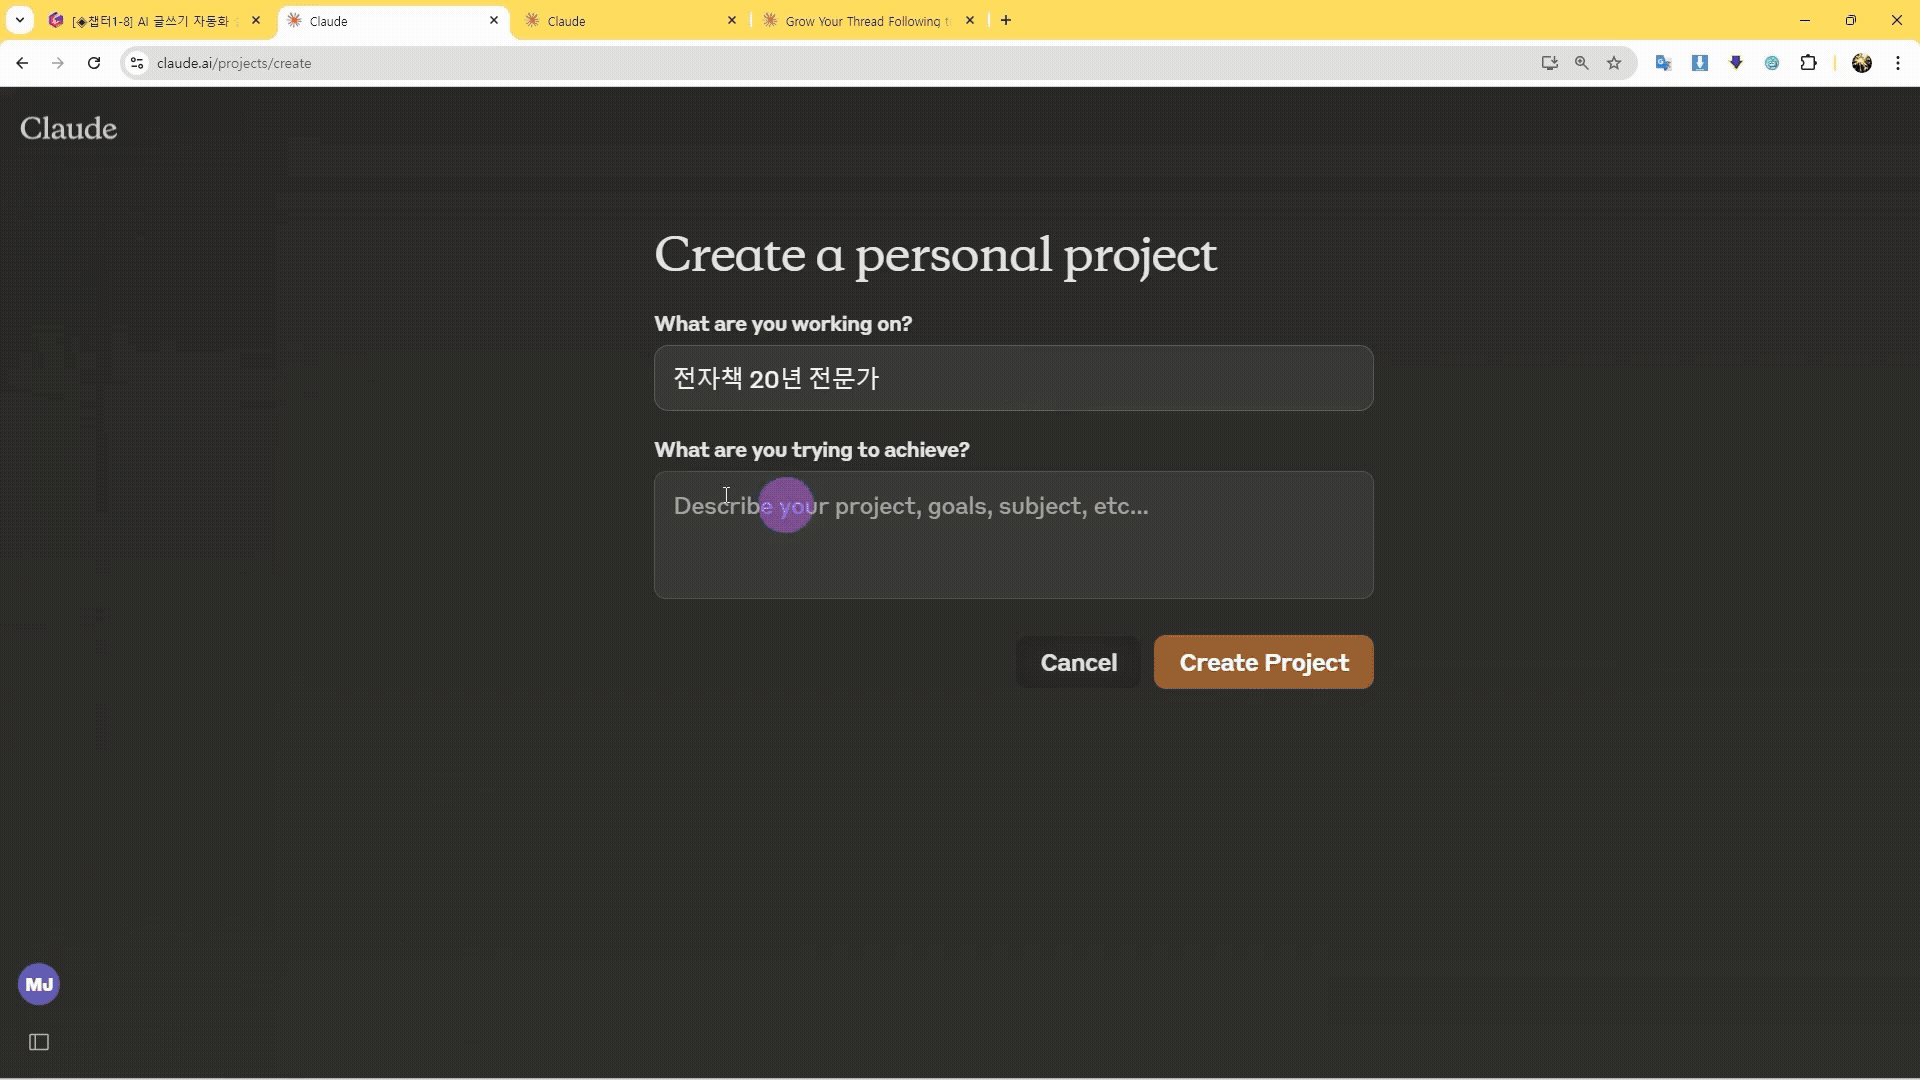
Task: Click the Google Translate extension icon
Action: [x=1663, y=63]
